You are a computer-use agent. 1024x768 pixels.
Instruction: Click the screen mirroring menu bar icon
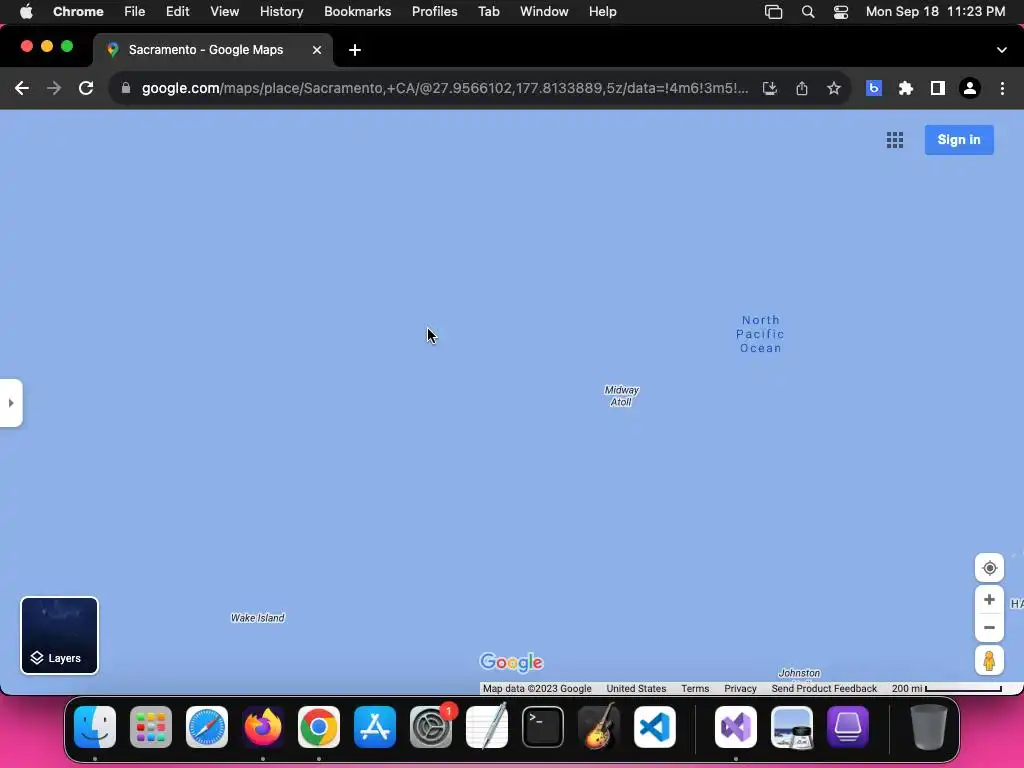[774, 12]
